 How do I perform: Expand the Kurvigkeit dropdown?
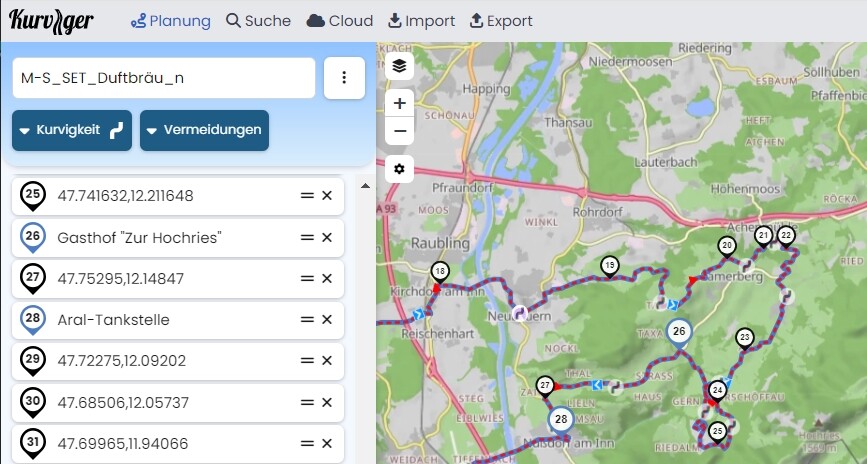coord(72,130)
